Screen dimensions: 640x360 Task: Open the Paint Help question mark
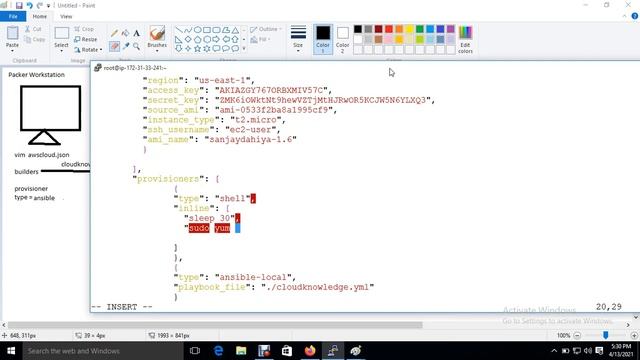(x=635, y=16)
